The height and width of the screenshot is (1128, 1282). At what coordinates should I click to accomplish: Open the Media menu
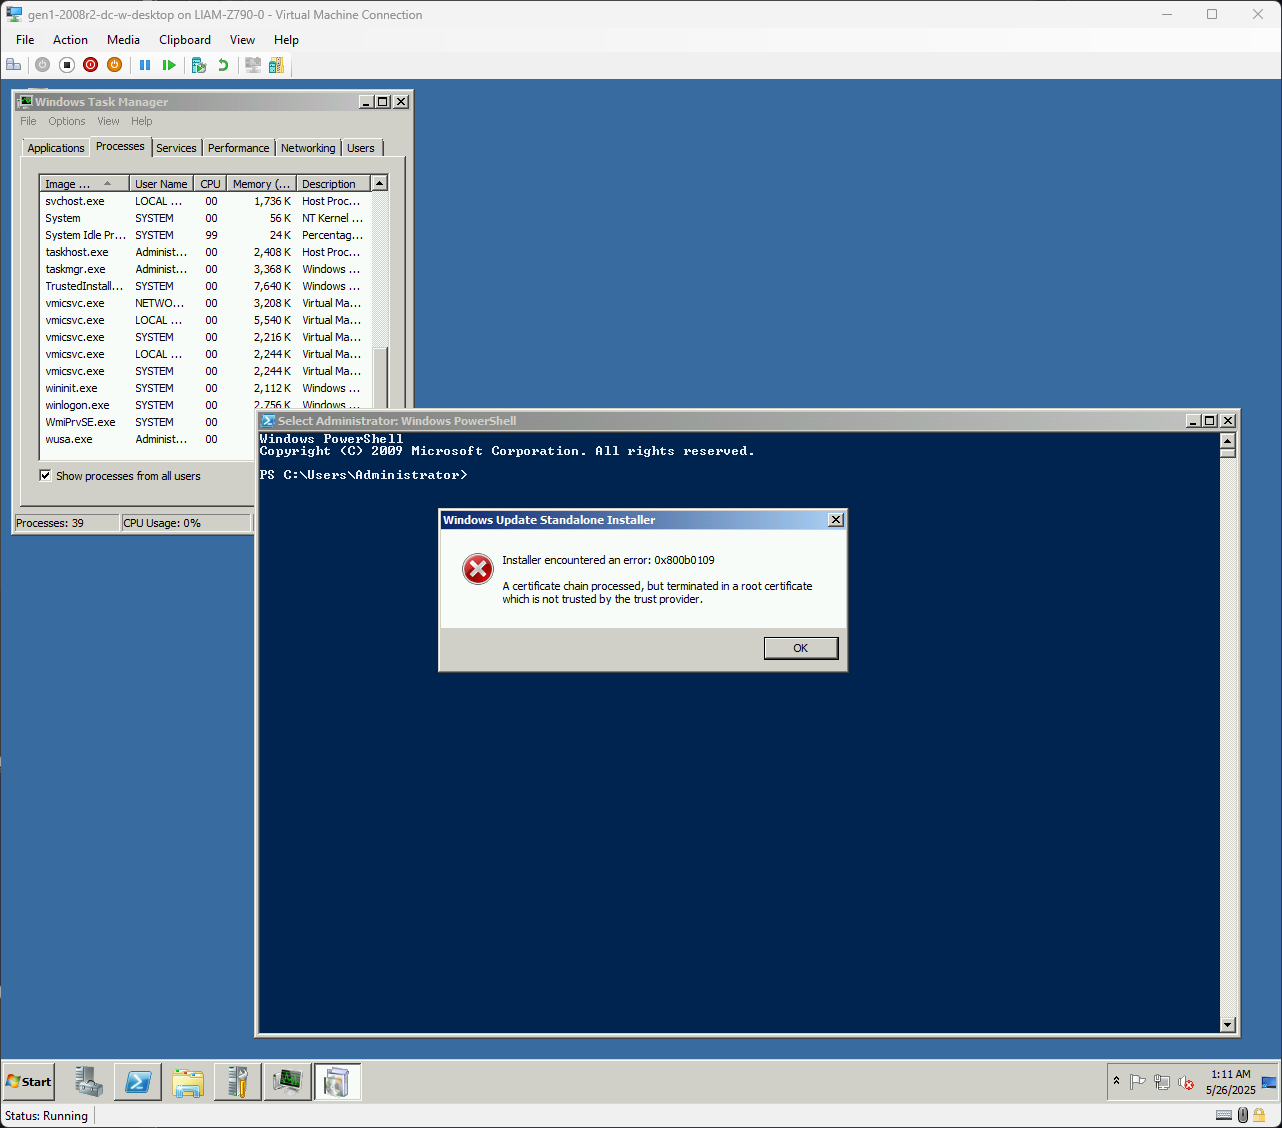(x=123, y=40)
